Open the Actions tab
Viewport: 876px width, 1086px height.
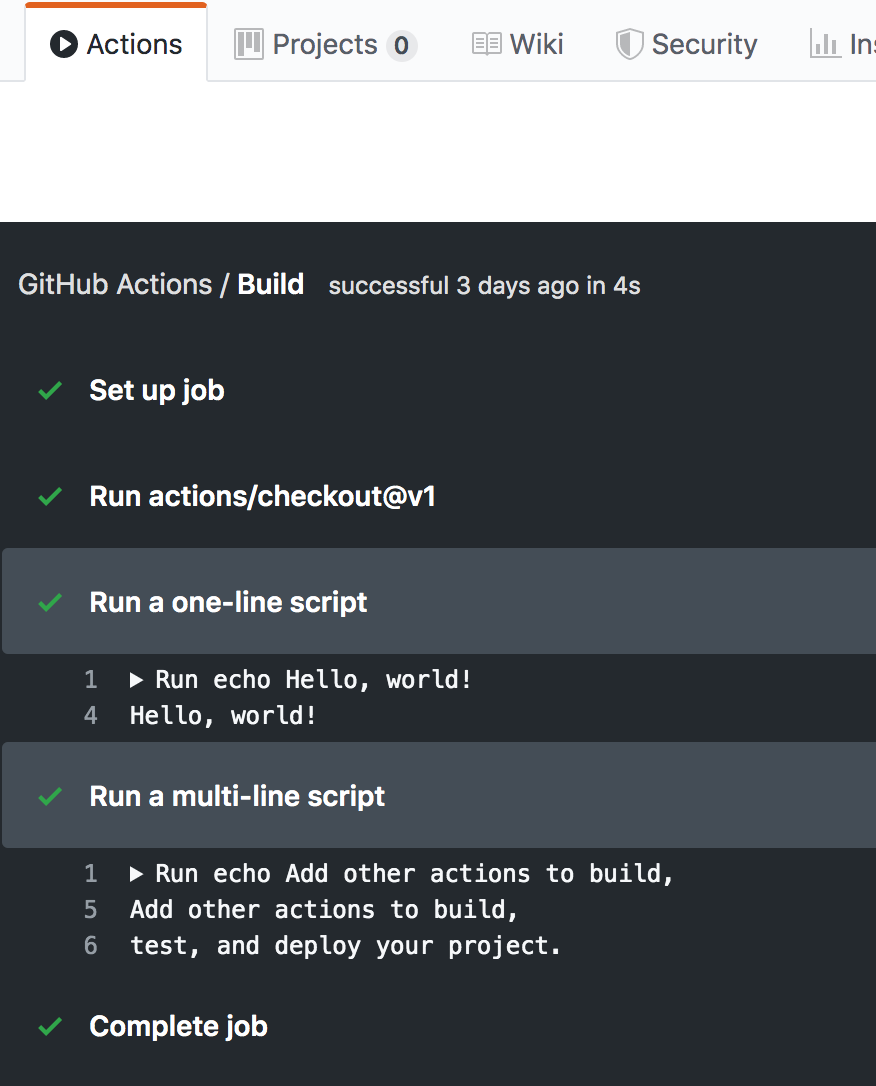tap(116, 44)
